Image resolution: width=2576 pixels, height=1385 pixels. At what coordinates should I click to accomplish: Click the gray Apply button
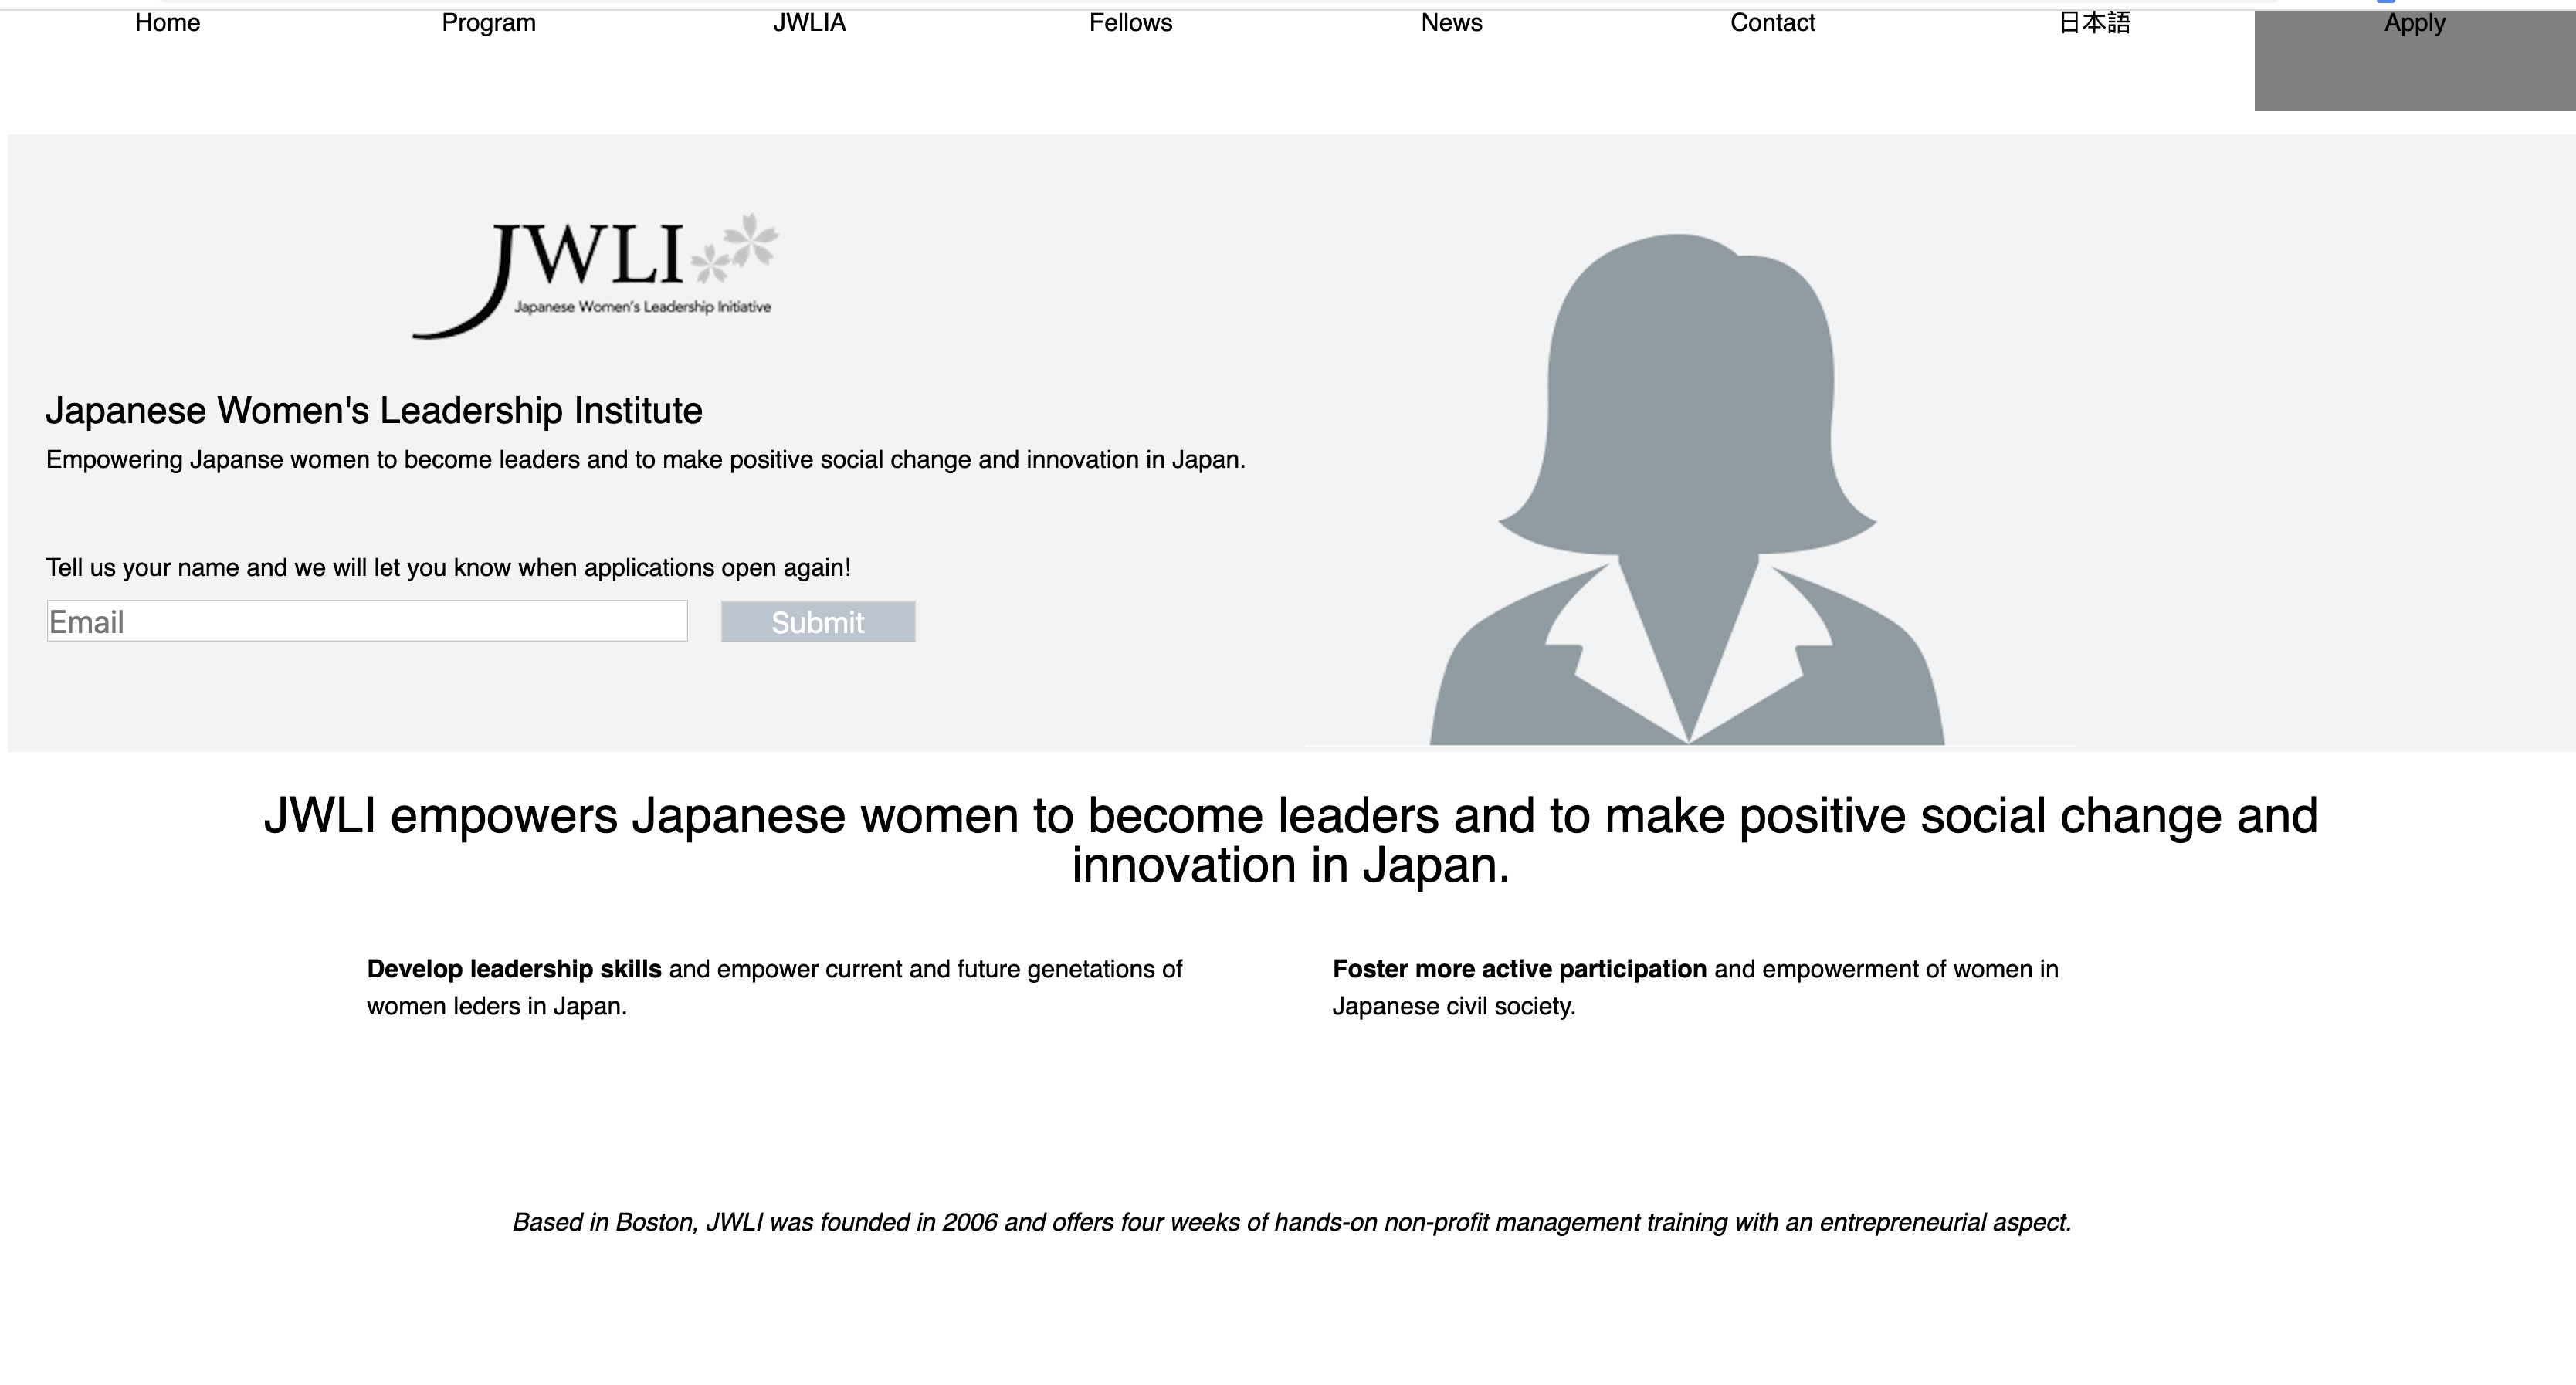point(2414,60)
